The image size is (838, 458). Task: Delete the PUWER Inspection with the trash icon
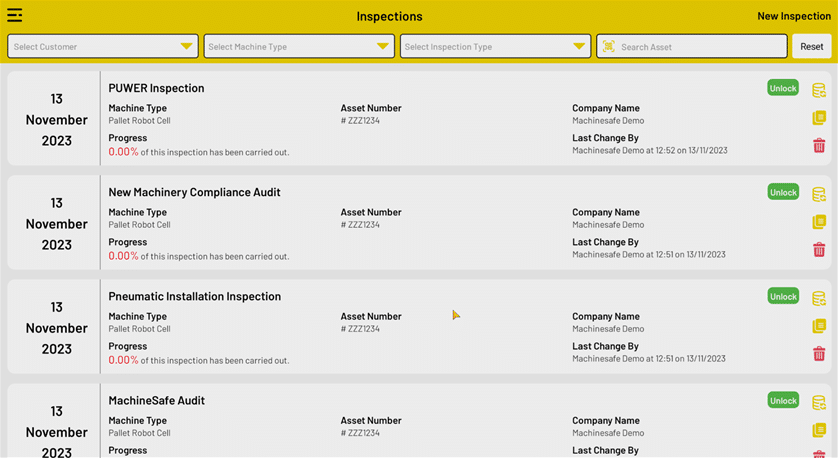pos(819,146)
